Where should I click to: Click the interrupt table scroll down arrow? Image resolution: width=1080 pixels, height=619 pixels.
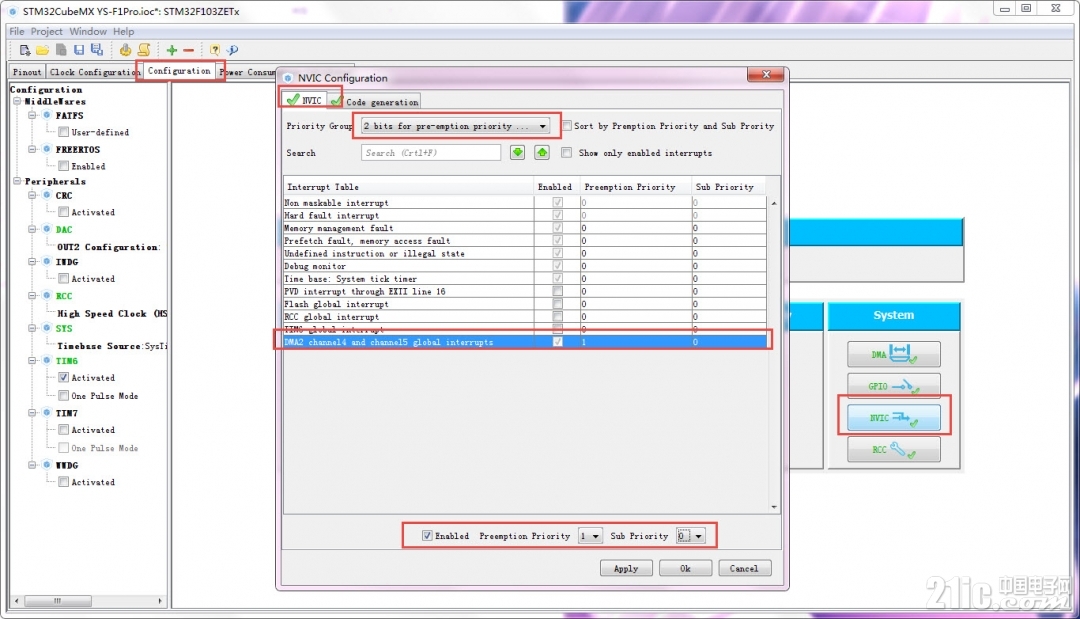click(x=774, y=507)
